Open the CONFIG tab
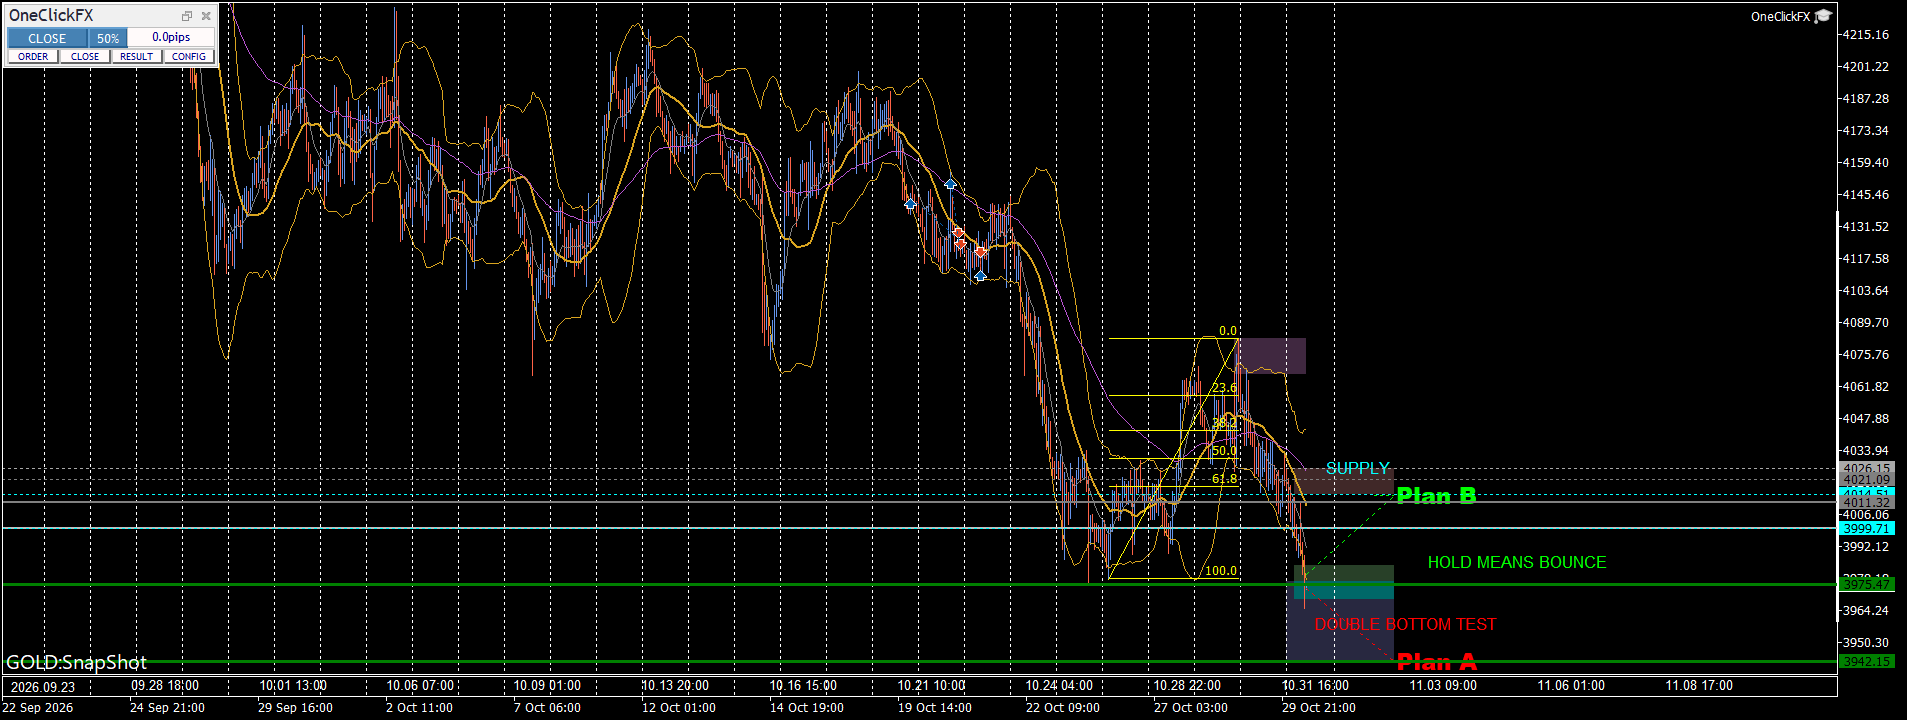This screenshot has height=720, width=1907. [x=189, y=57]
